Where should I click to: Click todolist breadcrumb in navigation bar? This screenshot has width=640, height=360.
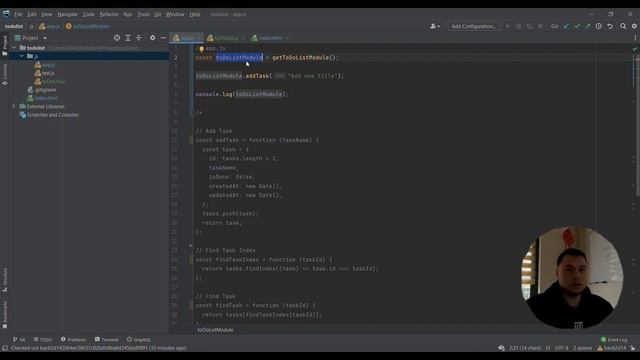pos(14,26)
